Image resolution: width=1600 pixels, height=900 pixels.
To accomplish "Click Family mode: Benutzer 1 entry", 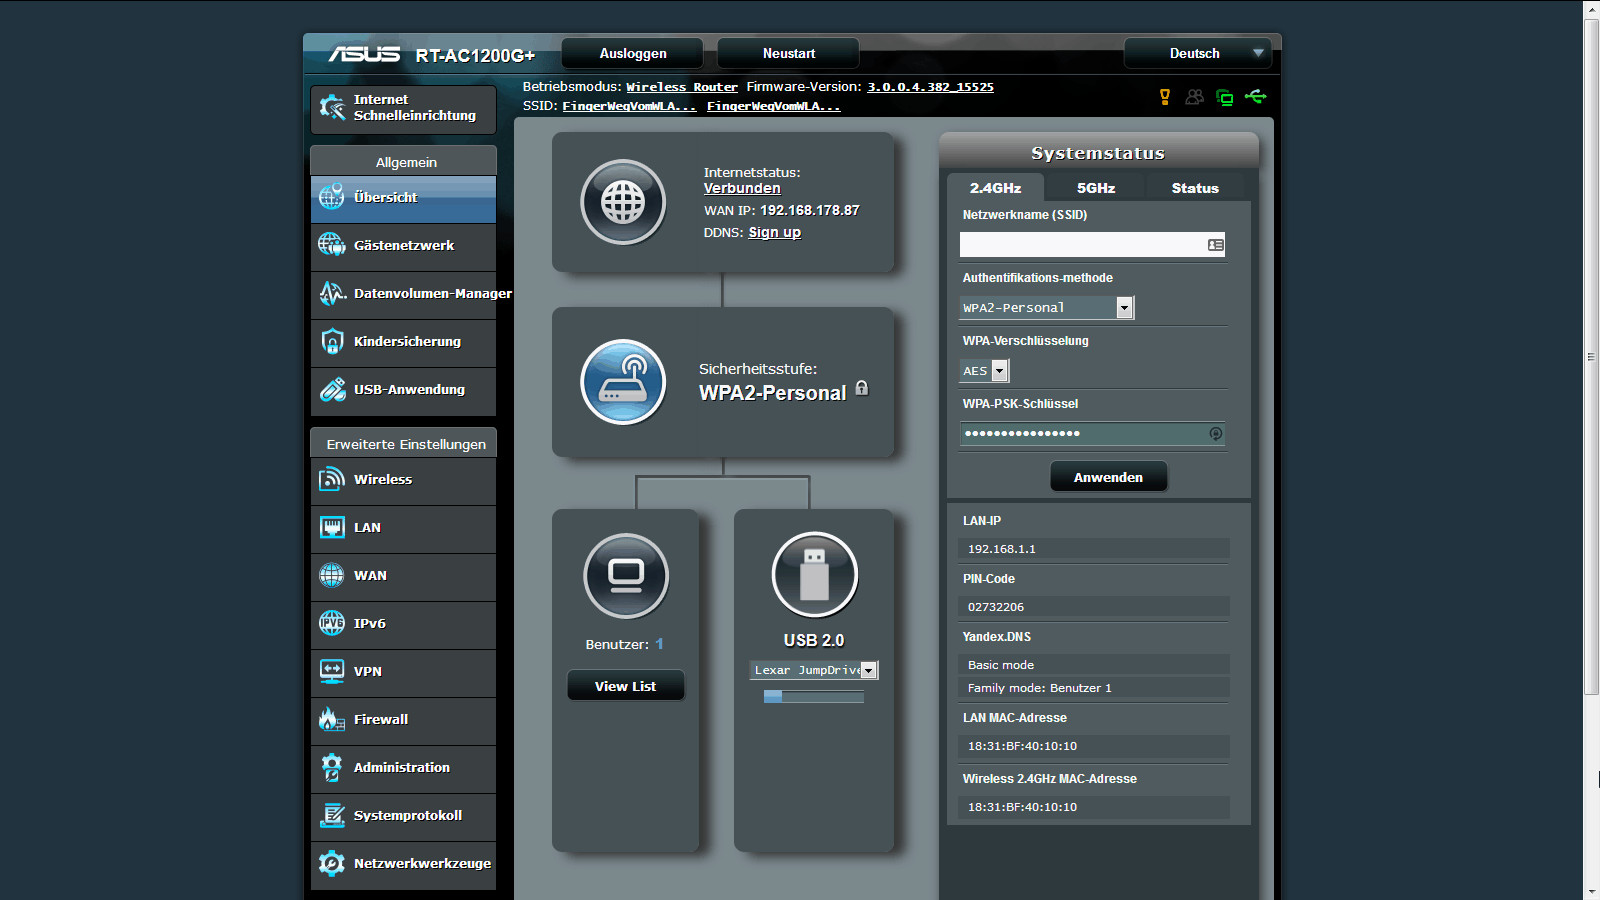I will (1094, 688).
